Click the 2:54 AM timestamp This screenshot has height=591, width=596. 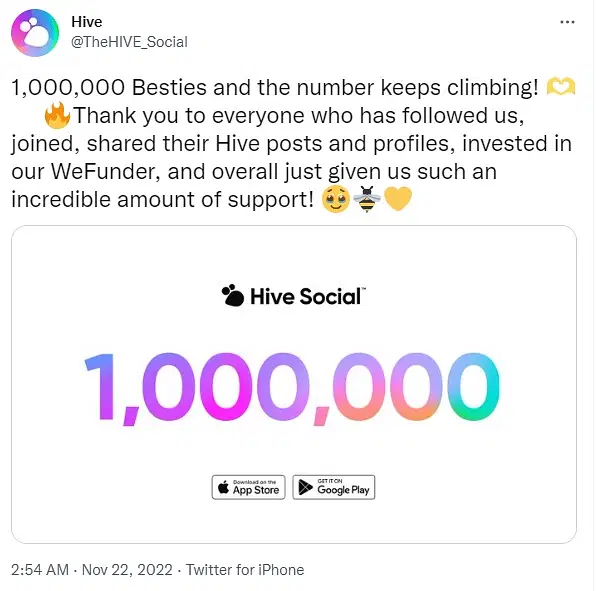tap(40, 570)
